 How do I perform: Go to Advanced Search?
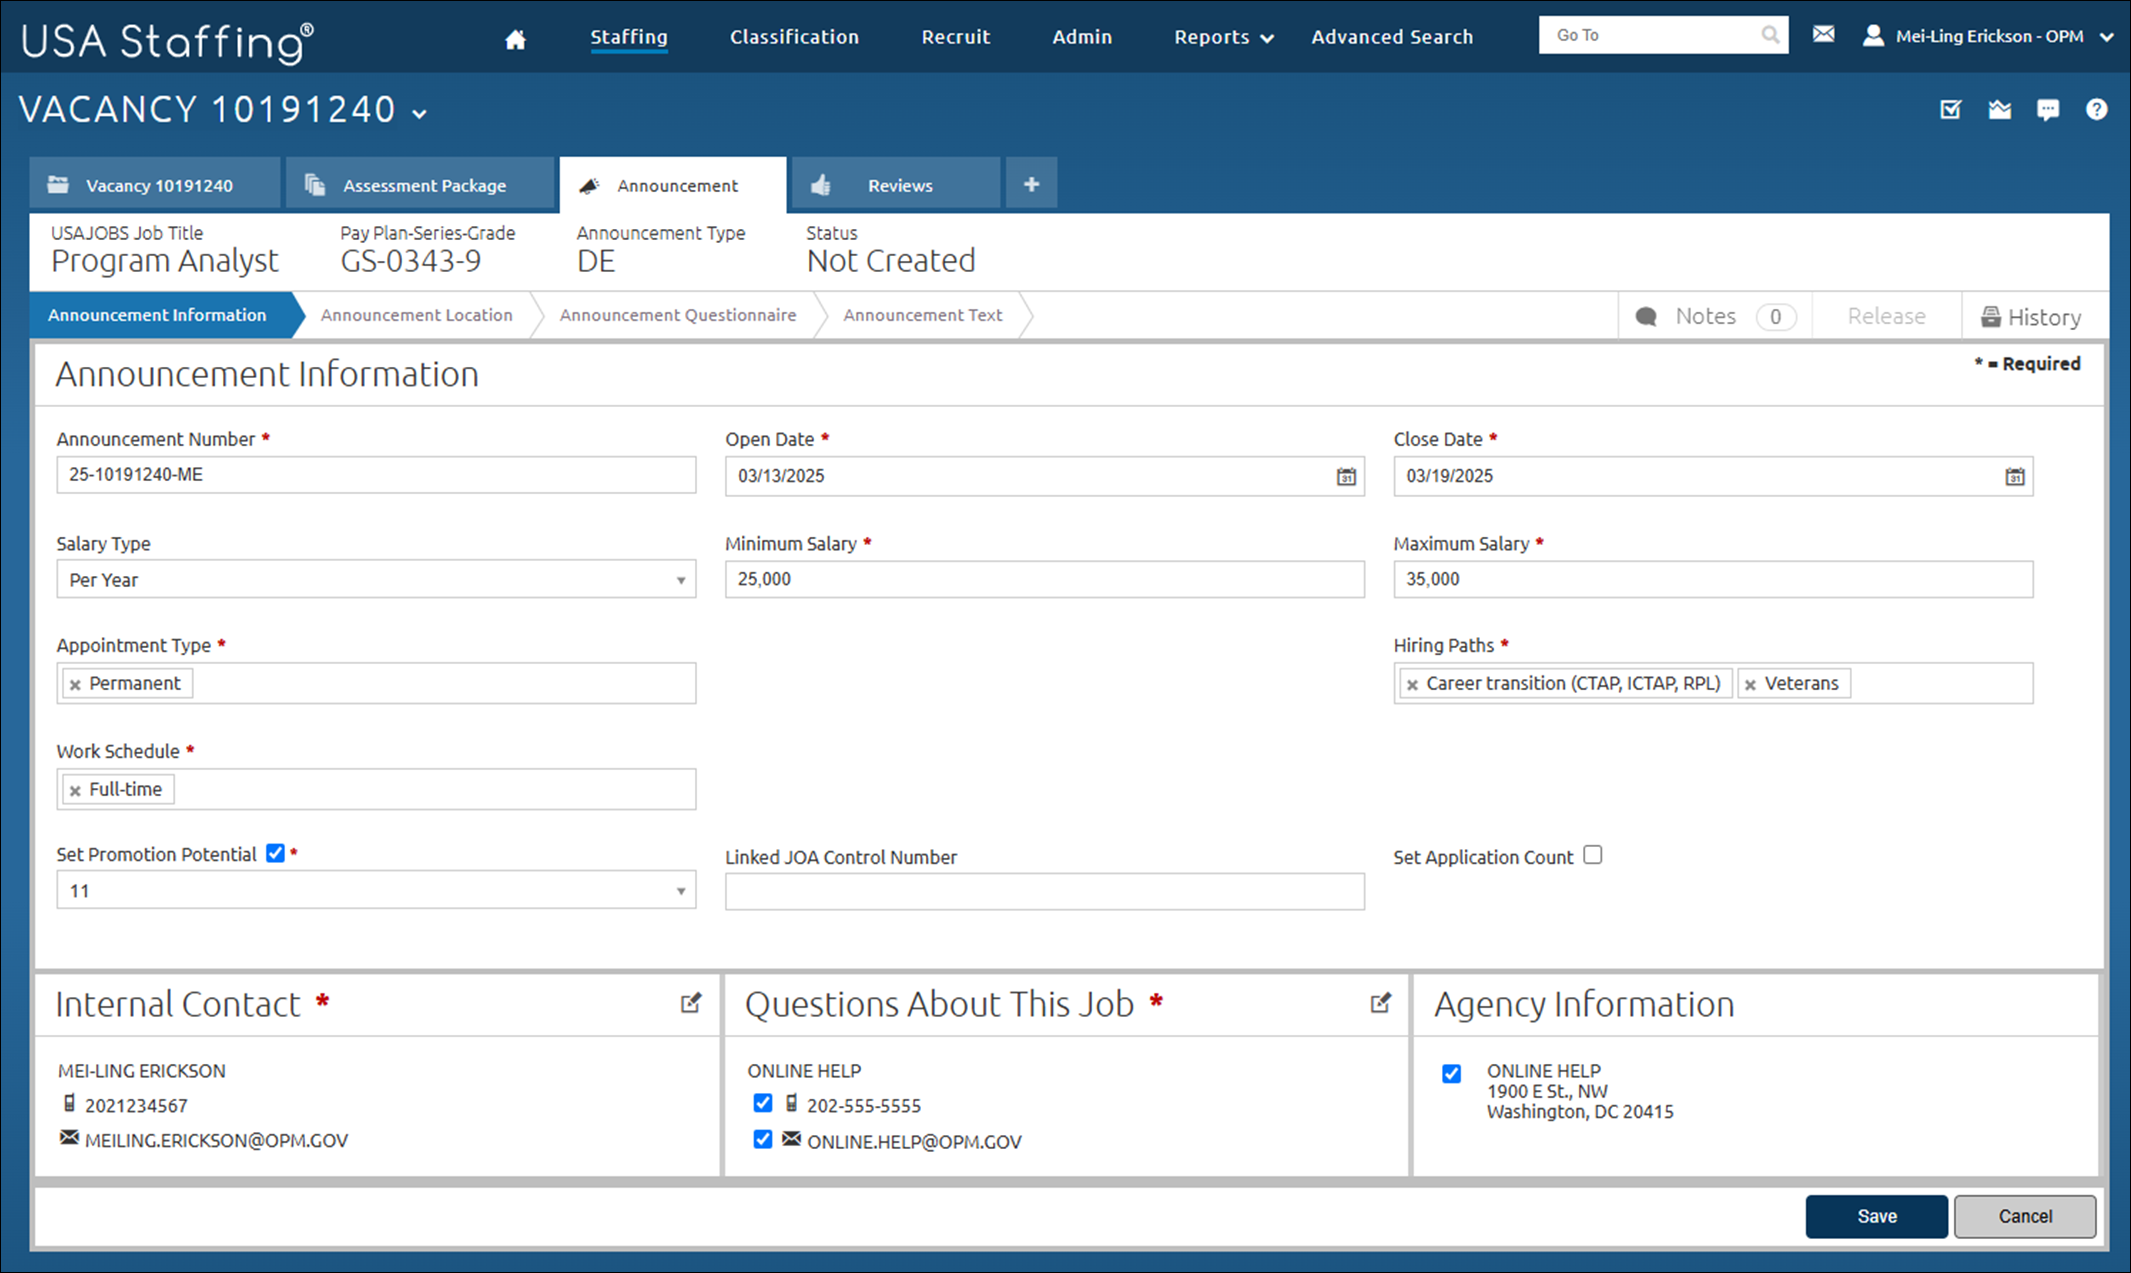click(1392, 37)
